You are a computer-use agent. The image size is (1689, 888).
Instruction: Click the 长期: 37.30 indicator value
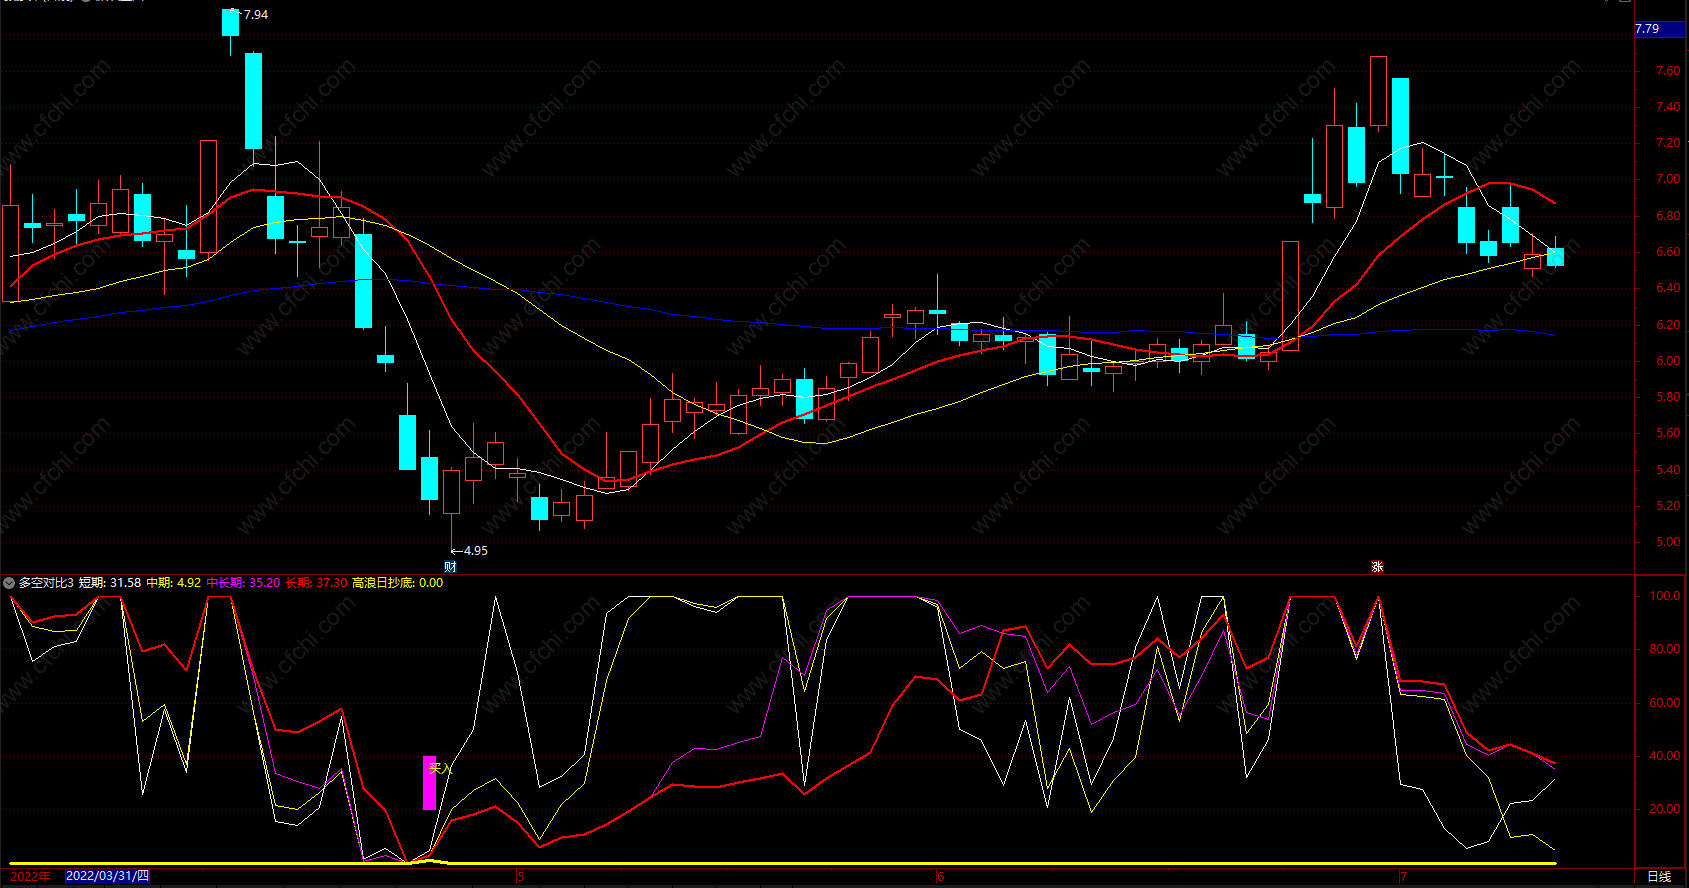point(317,583)
